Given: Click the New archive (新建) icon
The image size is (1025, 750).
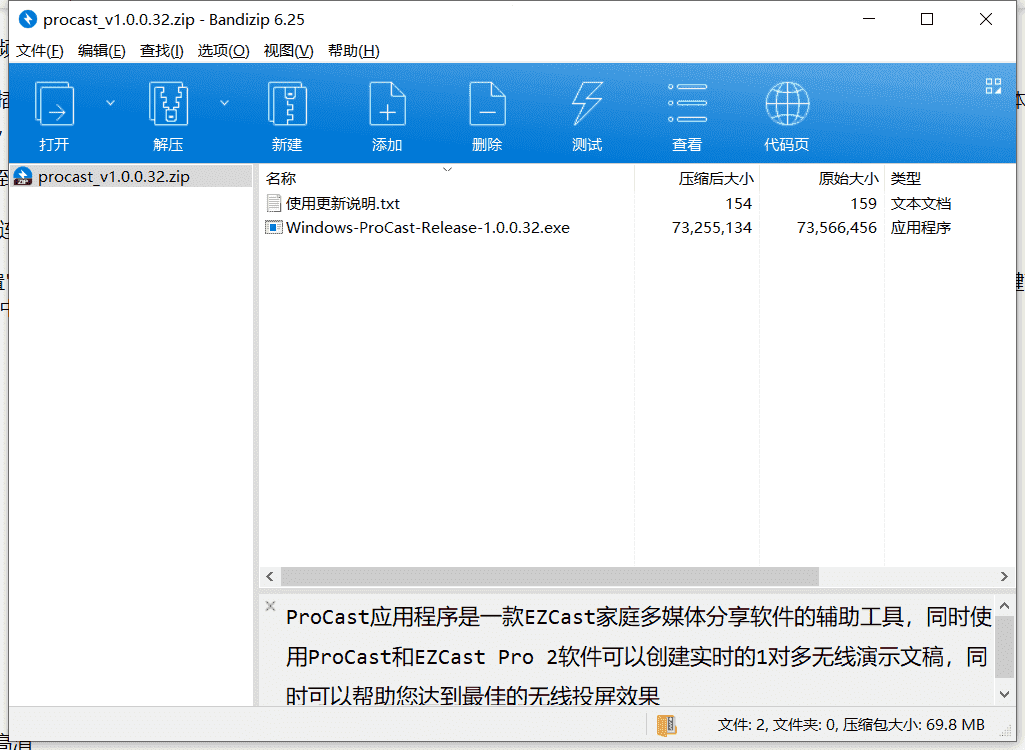Looking at the screenshot, I should pos(287,104).
